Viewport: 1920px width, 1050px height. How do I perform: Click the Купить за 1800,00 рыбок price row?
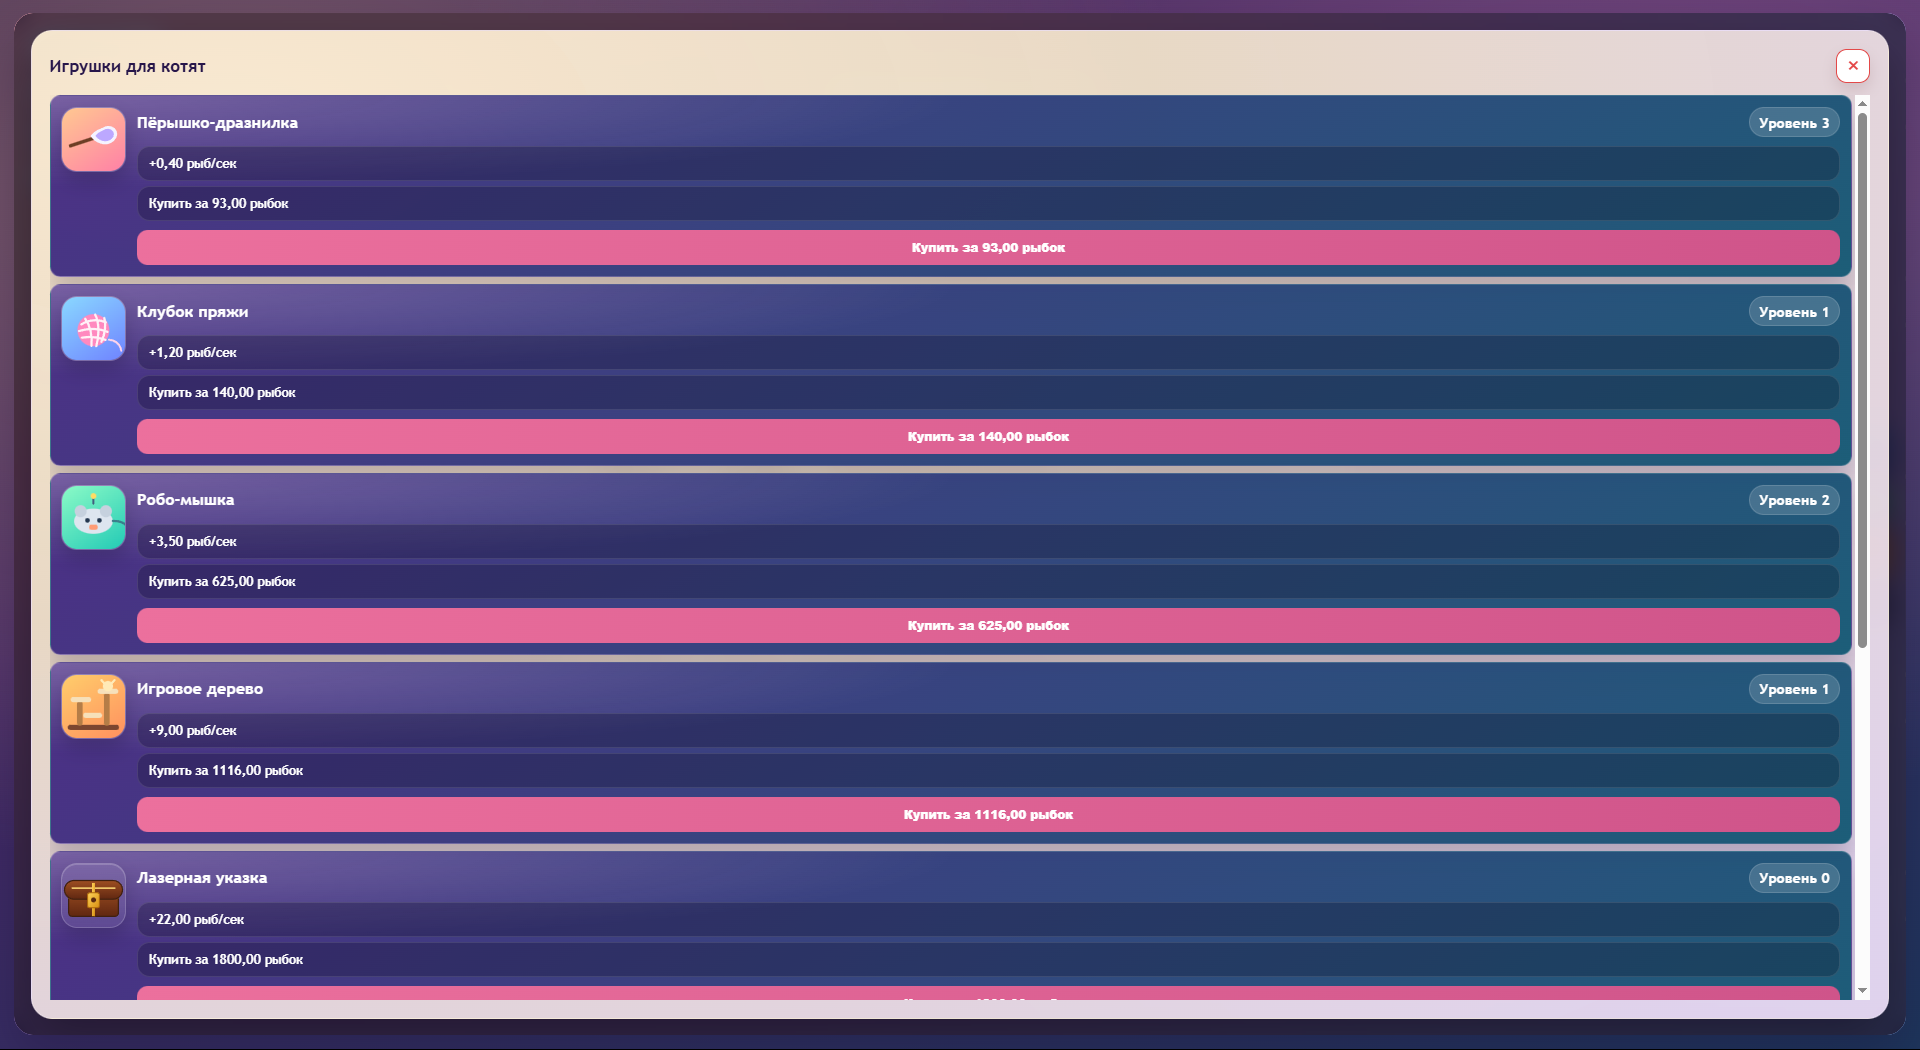coord(987,960)
